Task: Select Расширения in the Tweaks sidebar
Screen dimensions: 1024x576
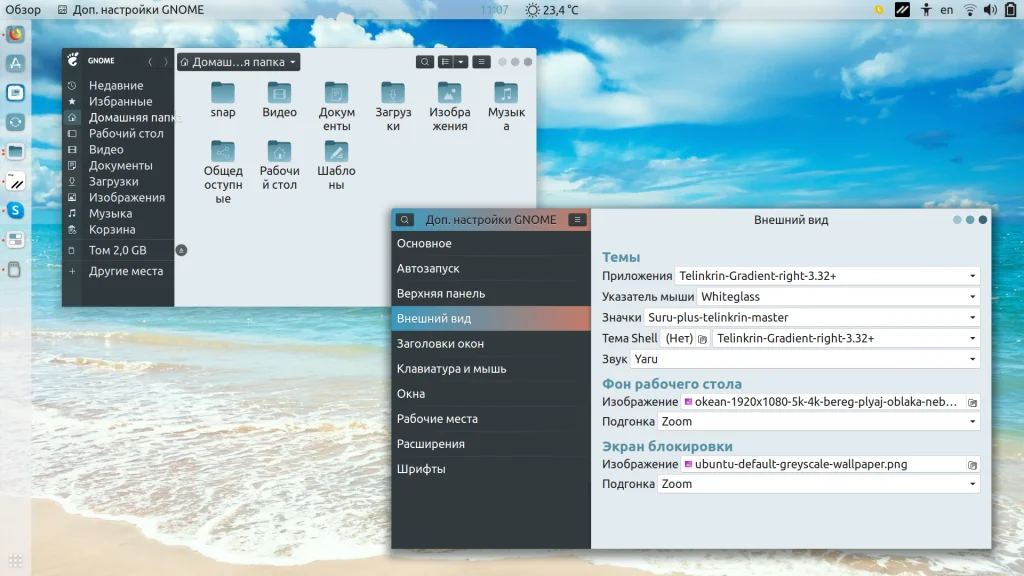Action: 429,444
